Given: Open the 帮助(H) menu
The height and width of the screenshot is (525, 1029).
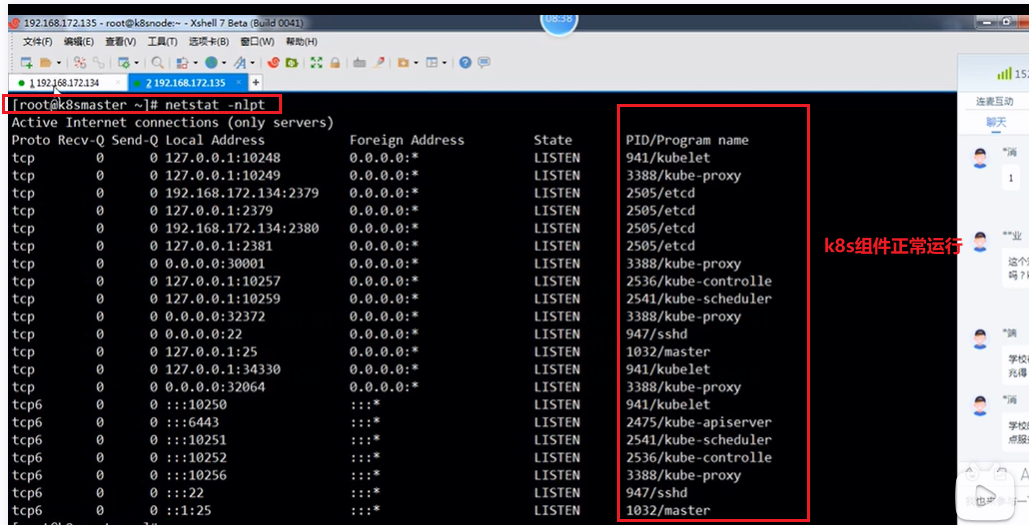Looking at the screenshot, I should pos(301,41).
